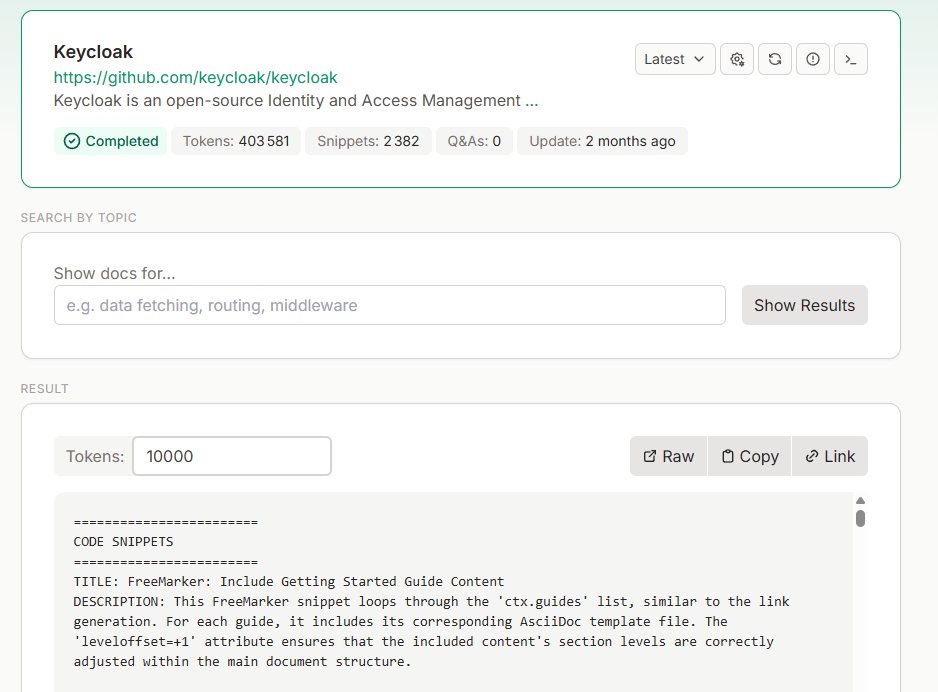
Task: Copy the result with Copy button
Action: (750, 456)
